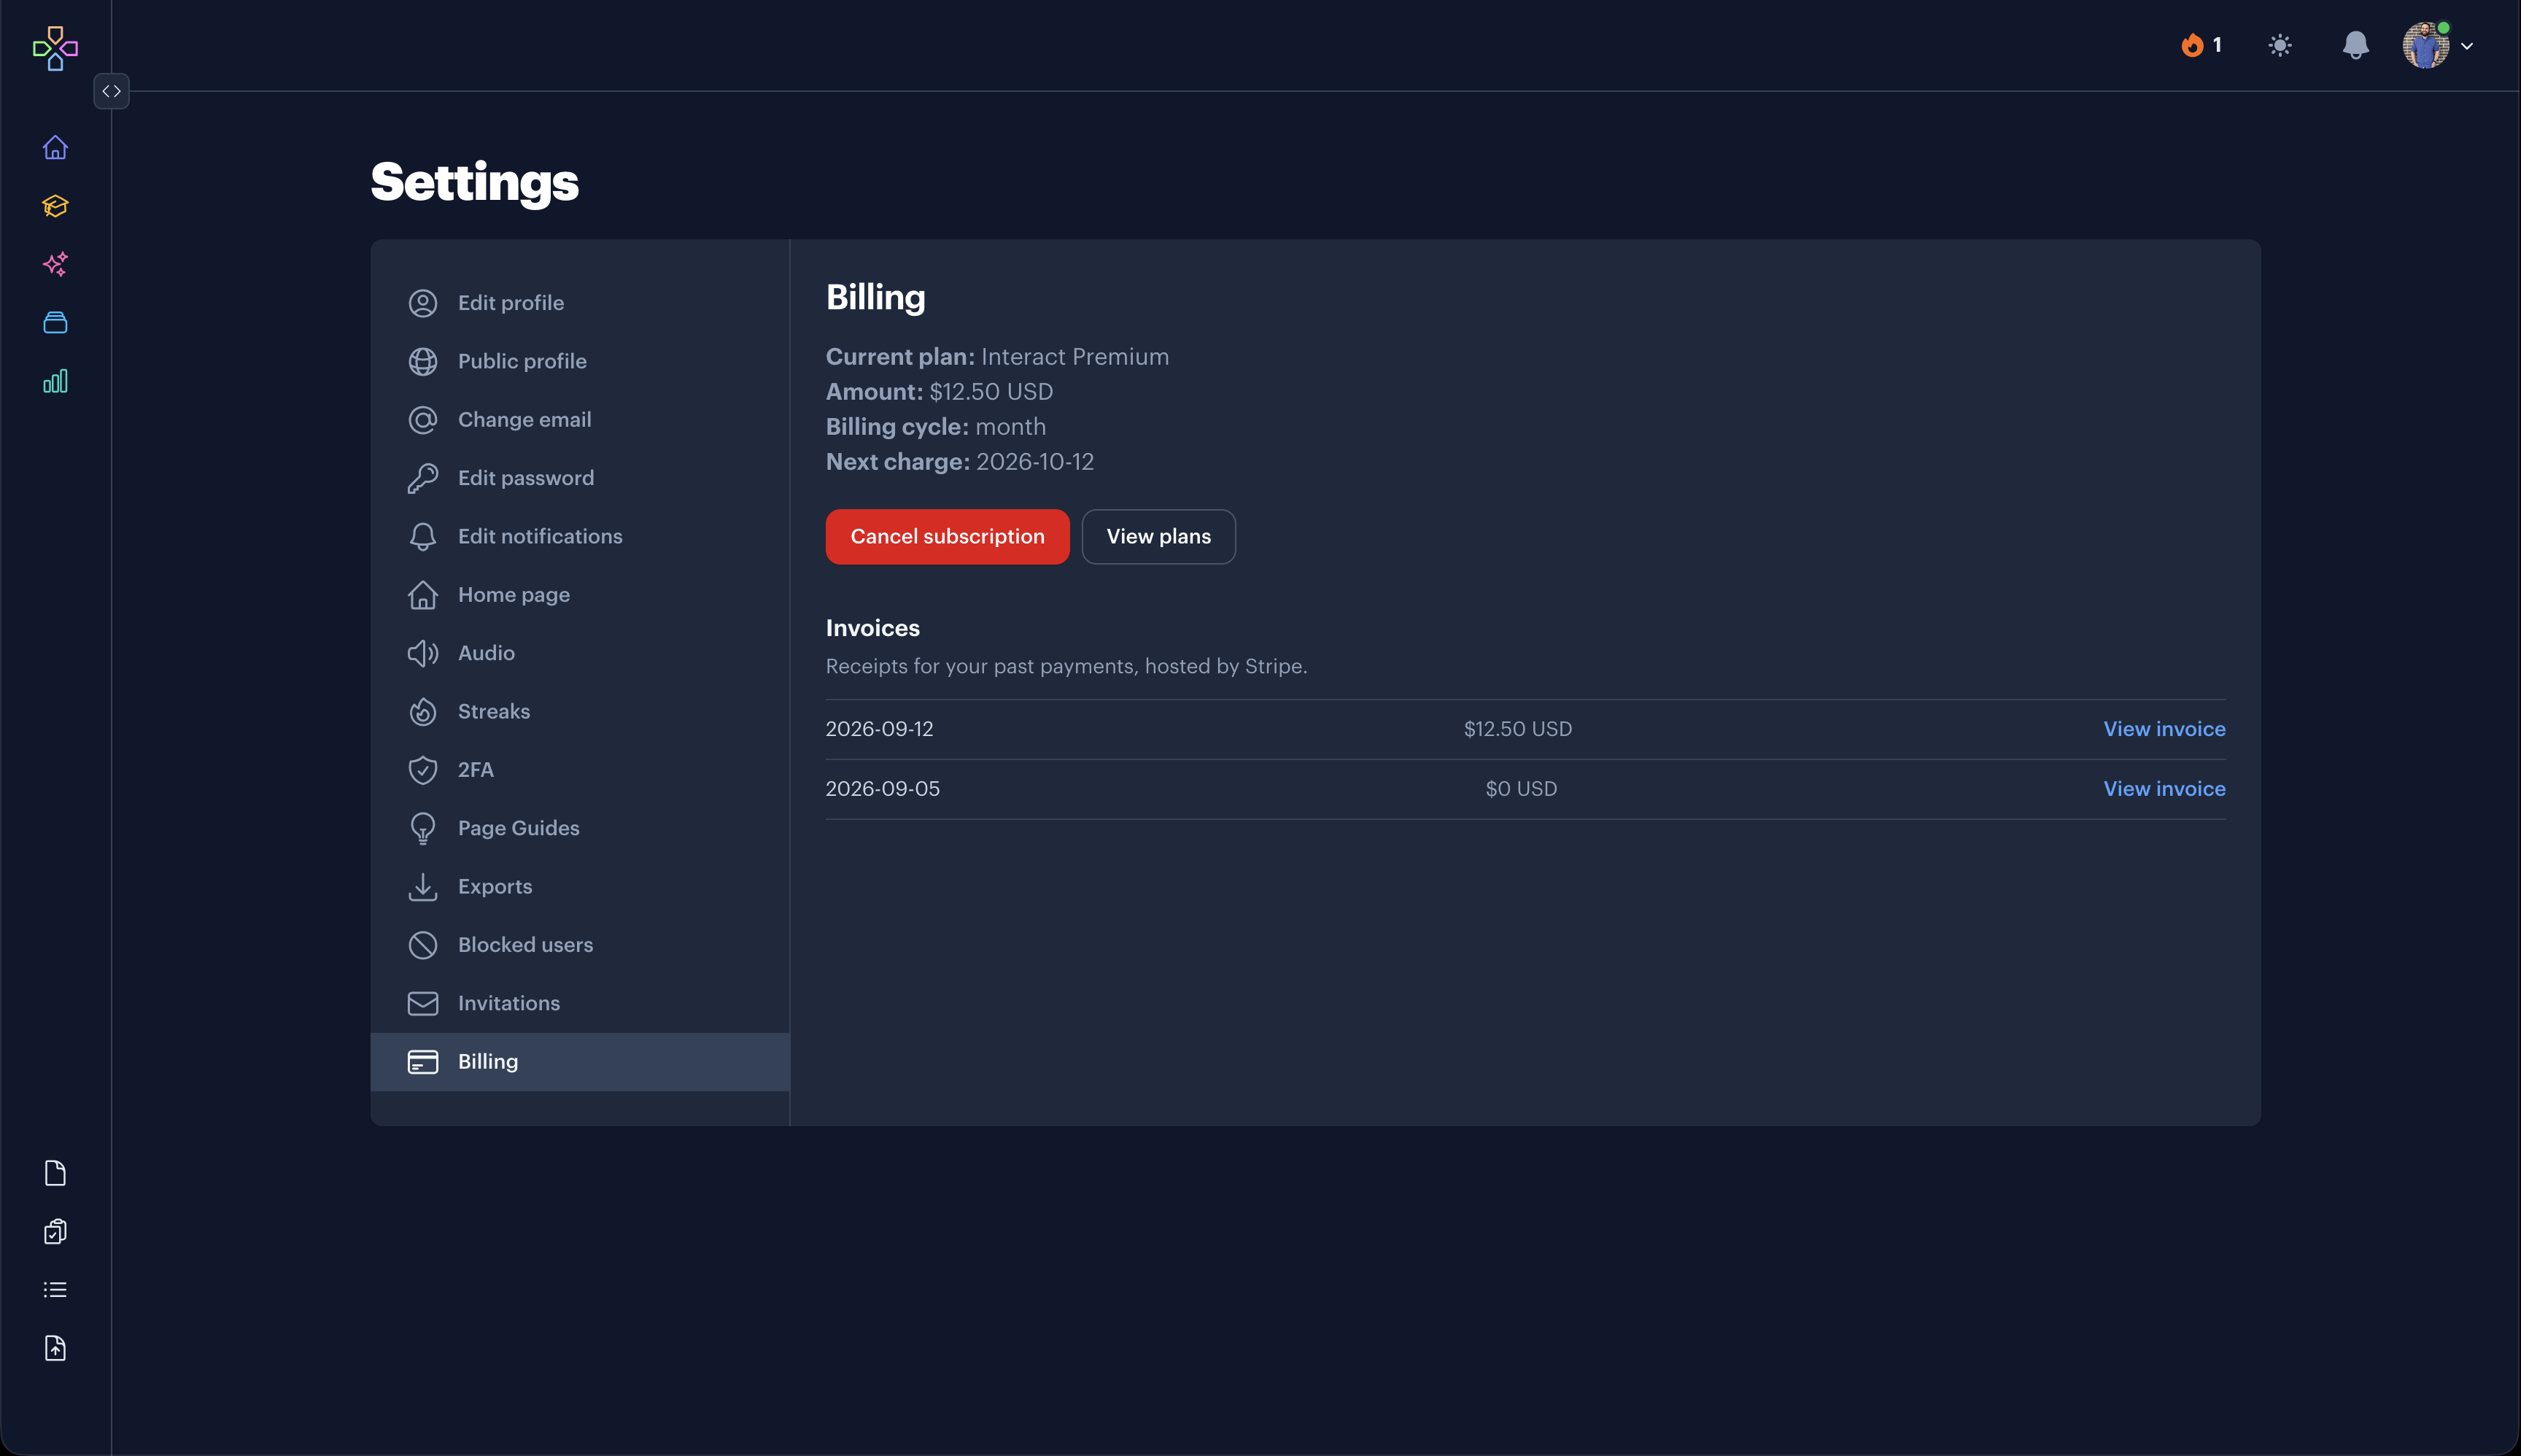The width and height of the screenshot is (2521, 1456).
Task: Open Edit password settings
Action: click(580, 478)
